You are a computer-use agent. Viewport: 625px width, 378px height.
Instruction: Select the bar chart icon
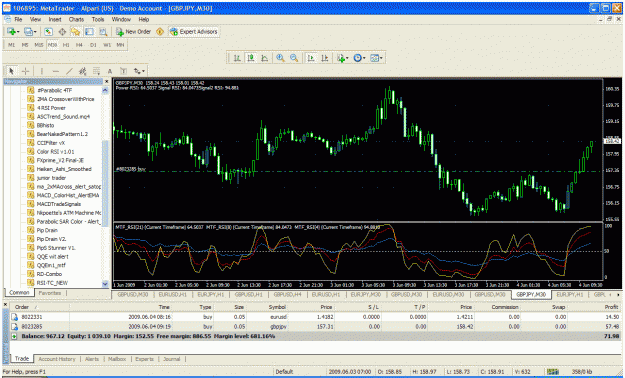tap(237, 58)
